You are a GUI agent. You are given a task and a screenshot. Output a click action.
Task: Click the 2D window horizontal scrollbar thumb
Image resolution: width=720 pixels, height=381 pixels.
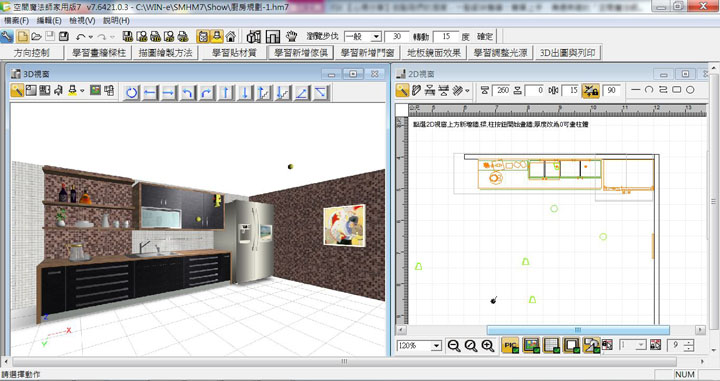(x=578, y=330)
